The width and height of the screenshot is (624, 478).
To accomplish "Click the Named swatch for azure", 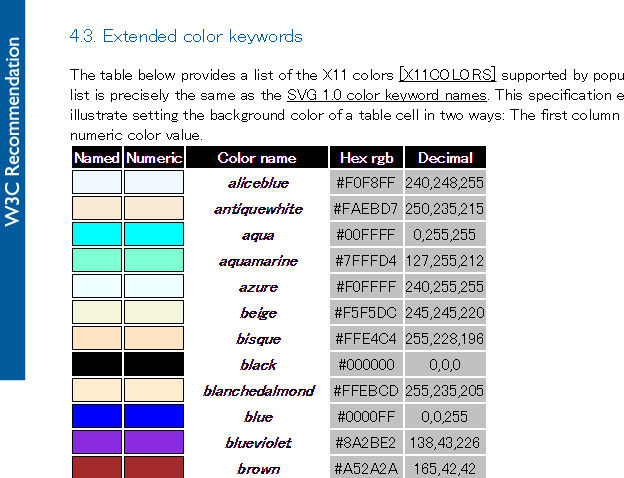I will pyautogui.click(x=97, y=286).
